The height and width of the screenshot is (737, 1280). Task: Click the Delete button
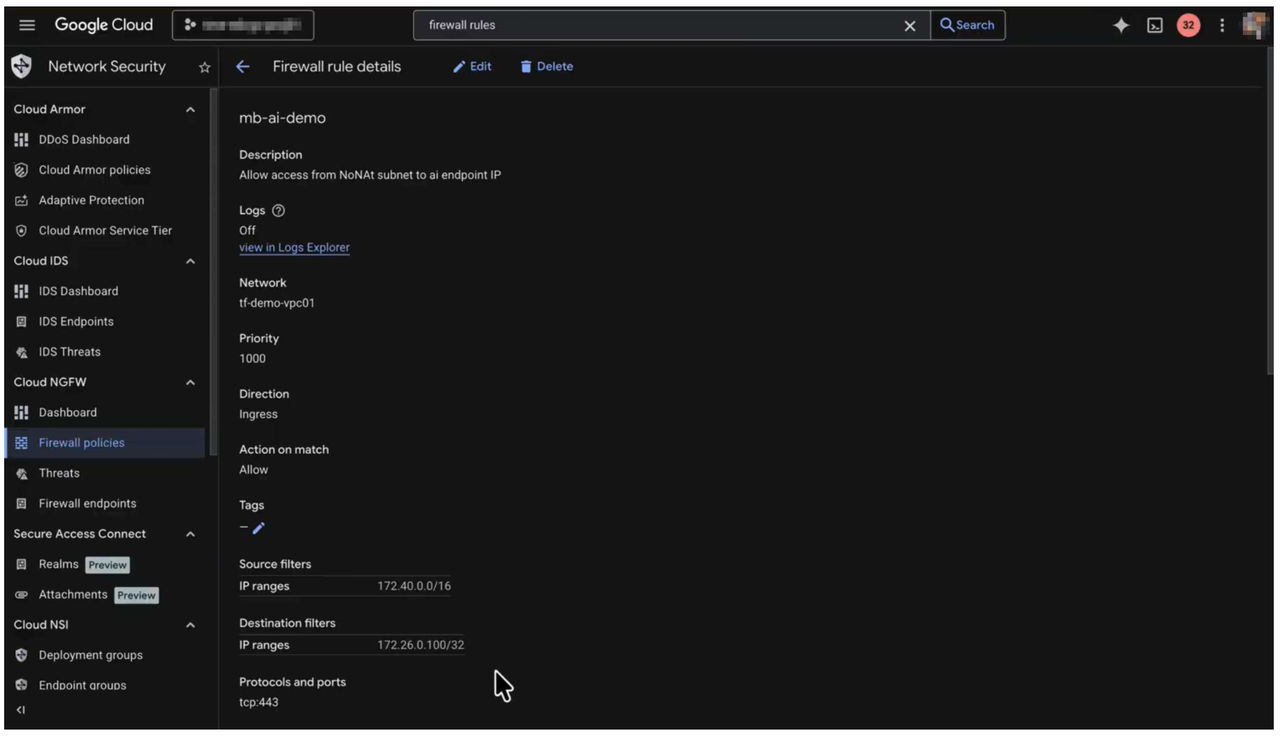tap(547, 67)
